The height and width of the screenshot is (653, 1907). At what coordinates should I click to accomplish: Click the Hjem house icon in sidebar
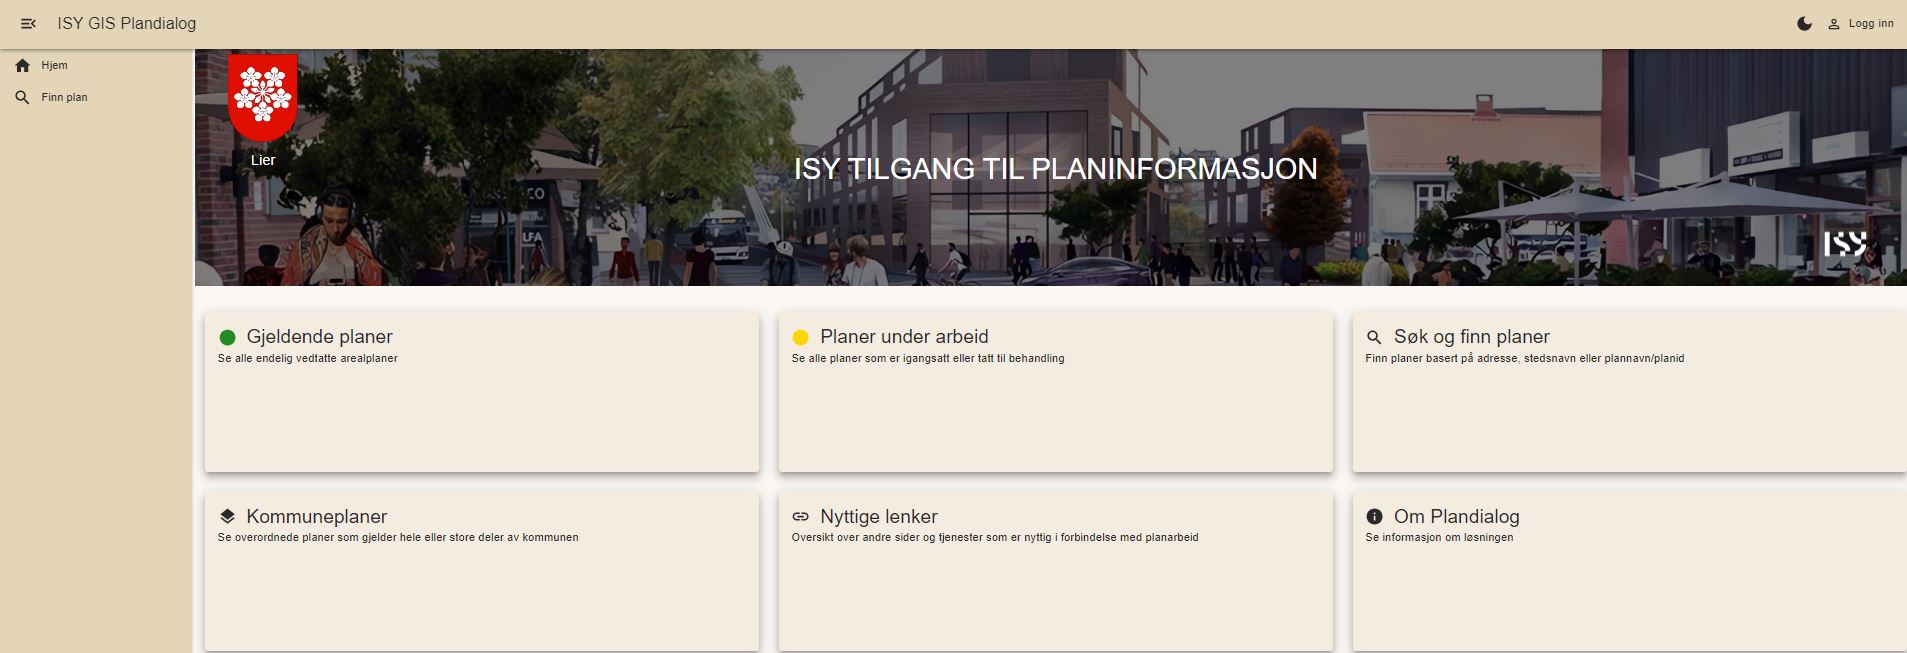(x=22, y=65)
